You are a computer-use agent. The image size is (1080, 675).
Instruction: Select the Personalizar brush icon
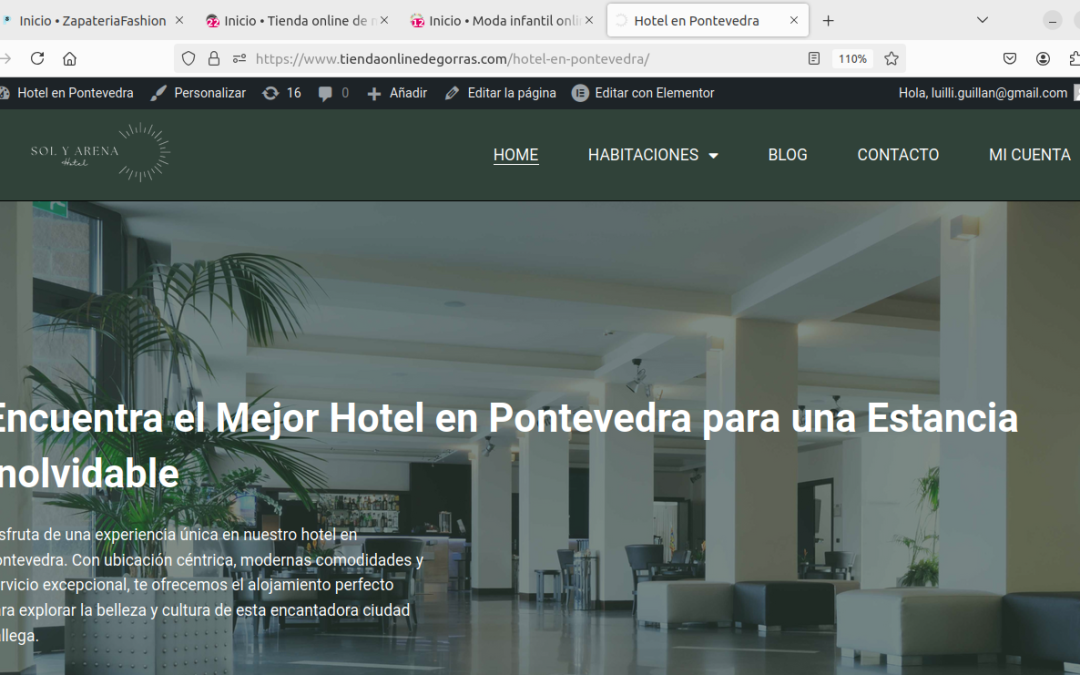point(157,92)
